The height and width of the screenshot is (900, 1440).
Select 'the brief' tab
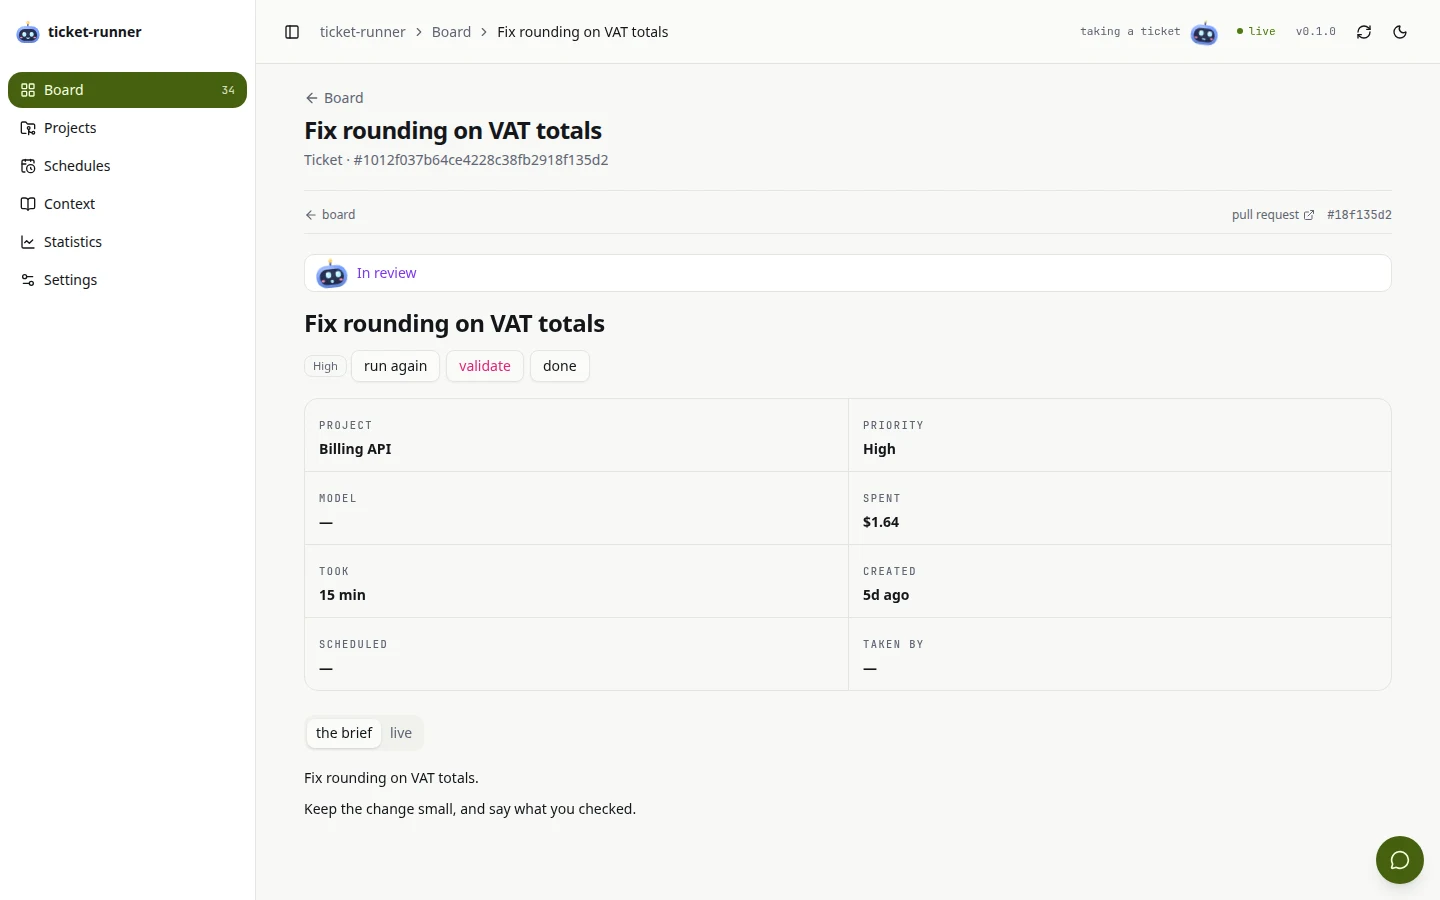[344, 733]
